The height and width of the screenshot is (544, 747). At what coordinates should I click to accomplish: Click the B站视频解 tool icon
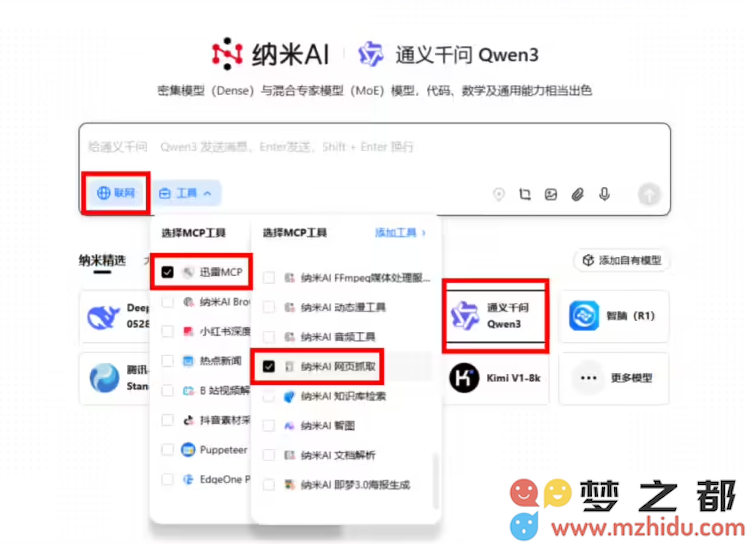188,391
